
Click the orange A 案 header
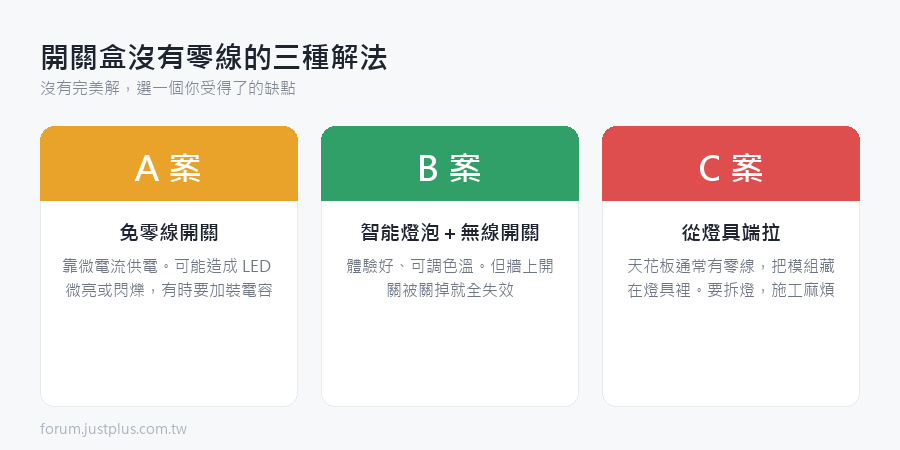[x=169, y=164]
